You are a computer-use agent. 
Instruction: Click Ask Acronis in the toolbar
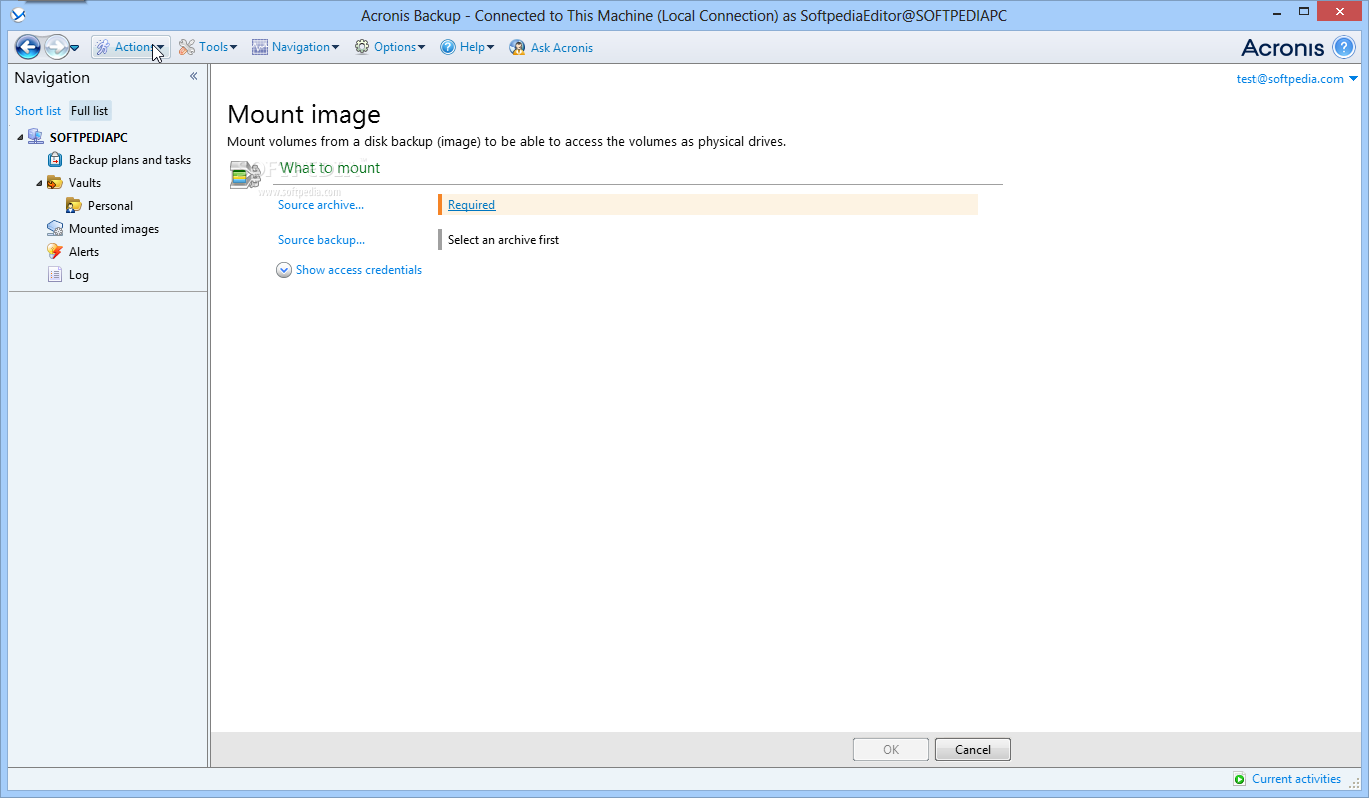tap(551, 47)
